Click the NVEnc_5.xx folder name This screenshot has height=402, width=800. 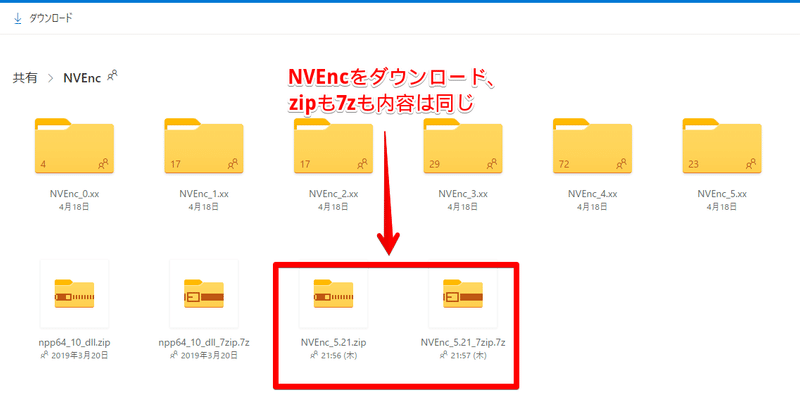pyautogui.click(x=722, y=194)
